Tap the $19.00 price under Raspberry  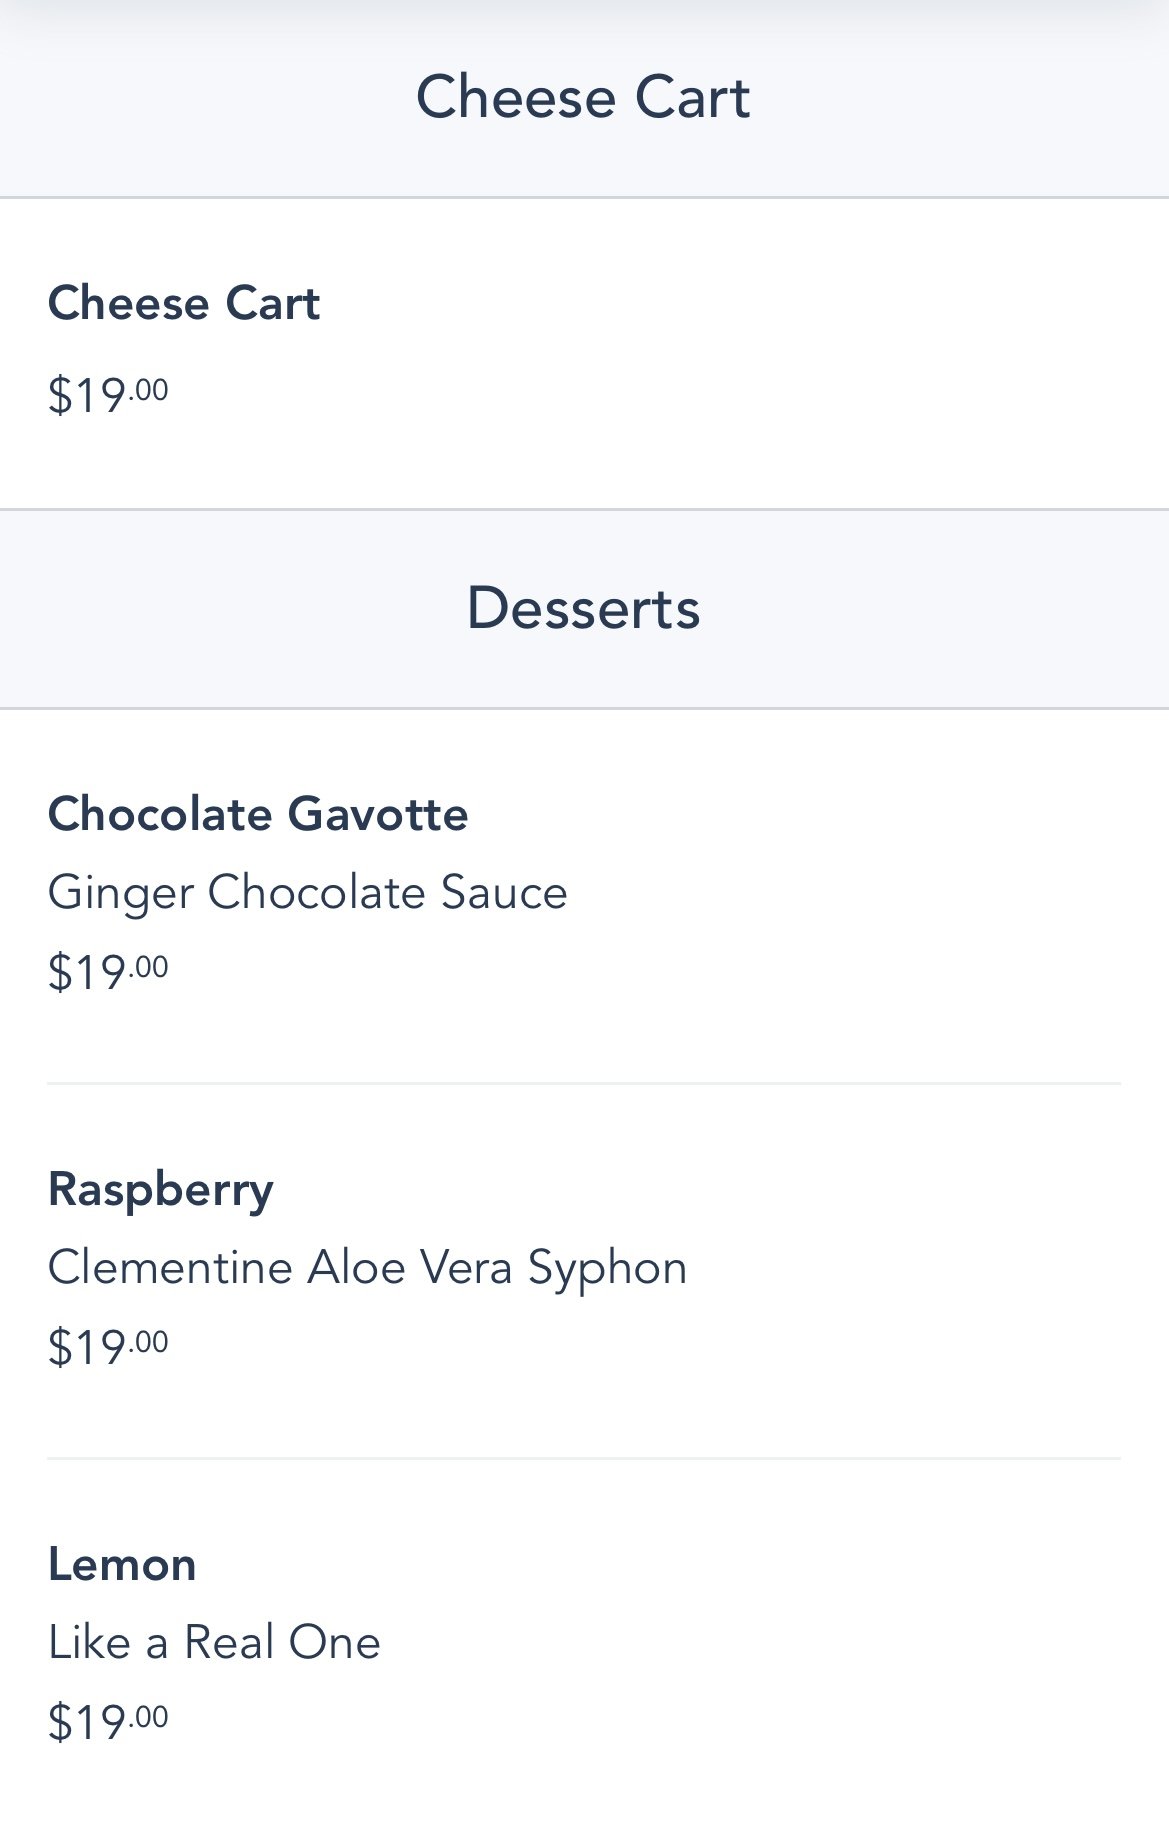pyautogui.click(x=108, y=1347)
